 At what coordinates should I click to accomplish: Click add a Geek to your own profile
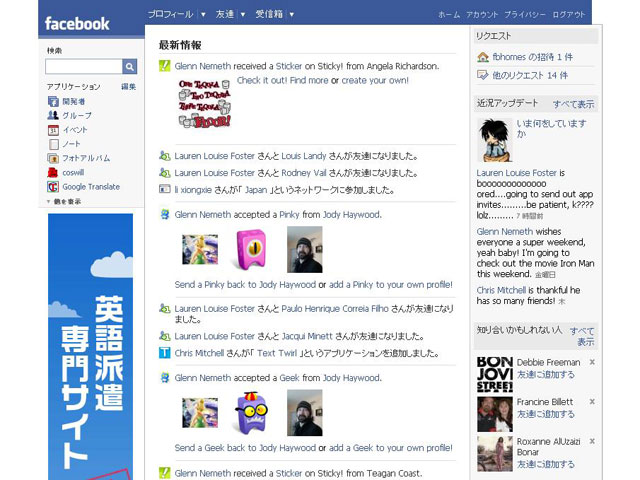coord(391,448)
